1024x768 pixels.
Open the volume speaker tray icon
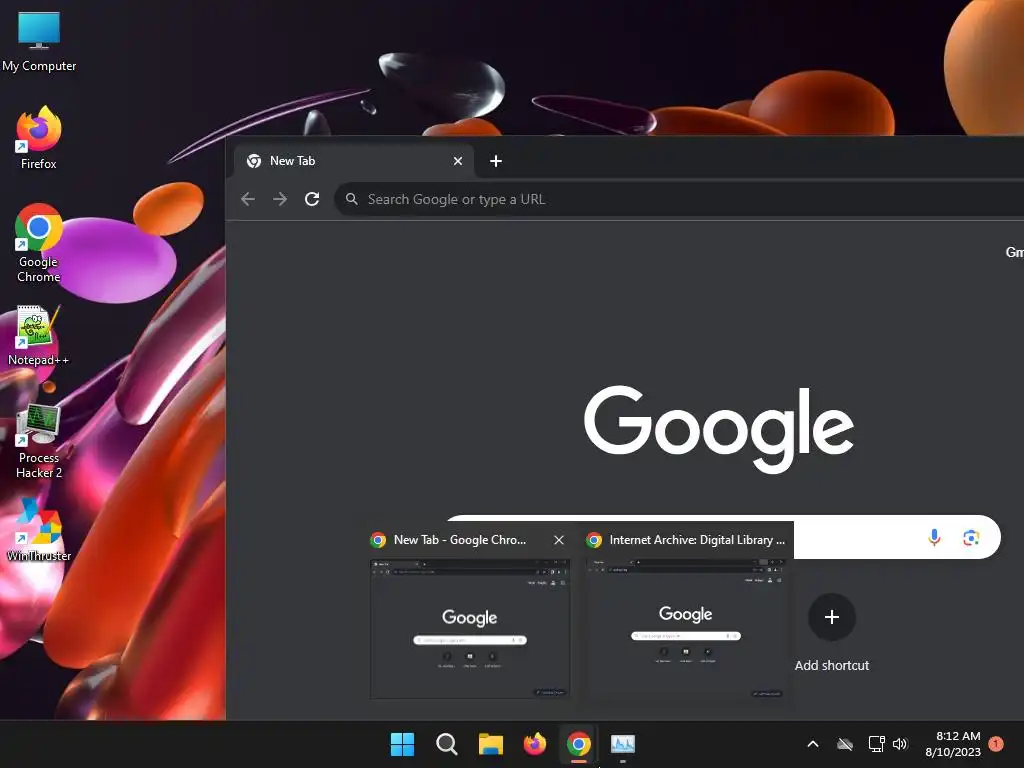coord(900,744)
